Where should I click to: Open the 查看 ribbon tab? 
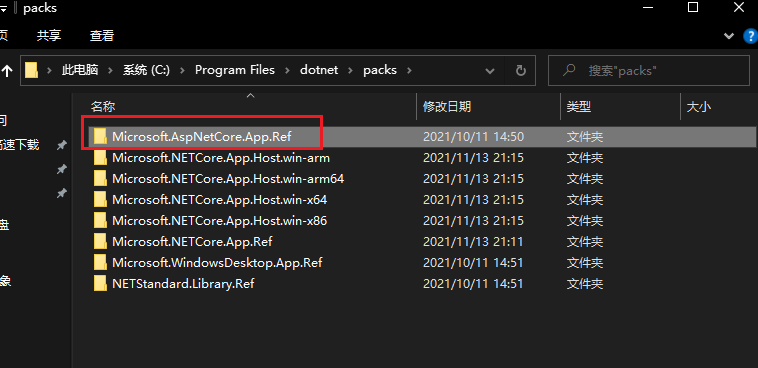pos(102,35)
